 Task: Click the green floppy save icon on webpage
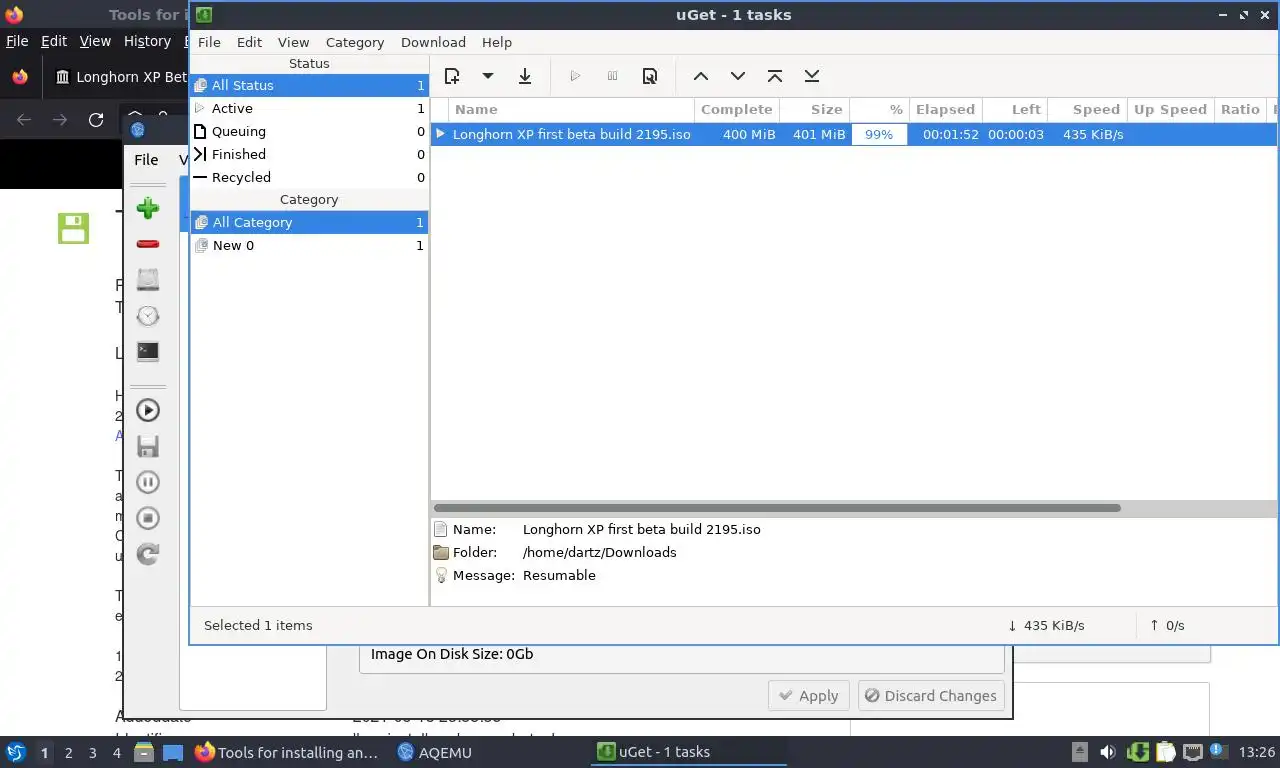[x=73, y=228]
